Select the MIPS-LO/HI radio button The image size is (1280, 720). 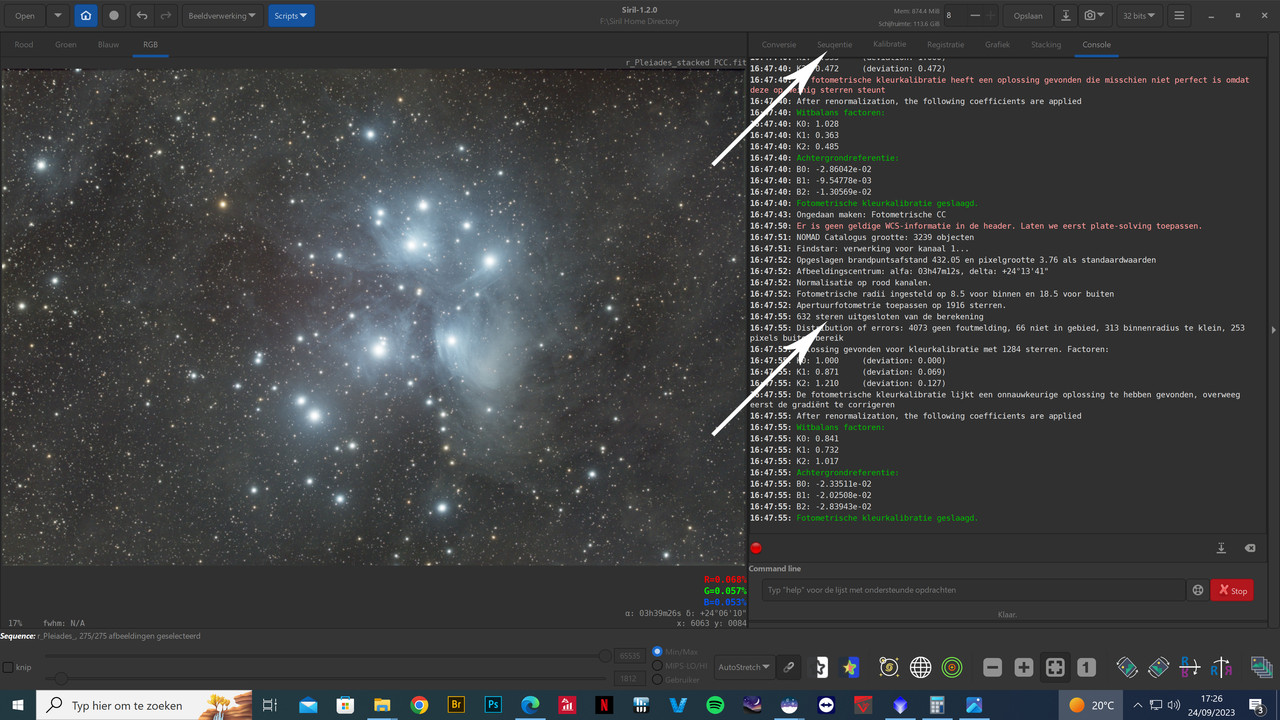657,665
